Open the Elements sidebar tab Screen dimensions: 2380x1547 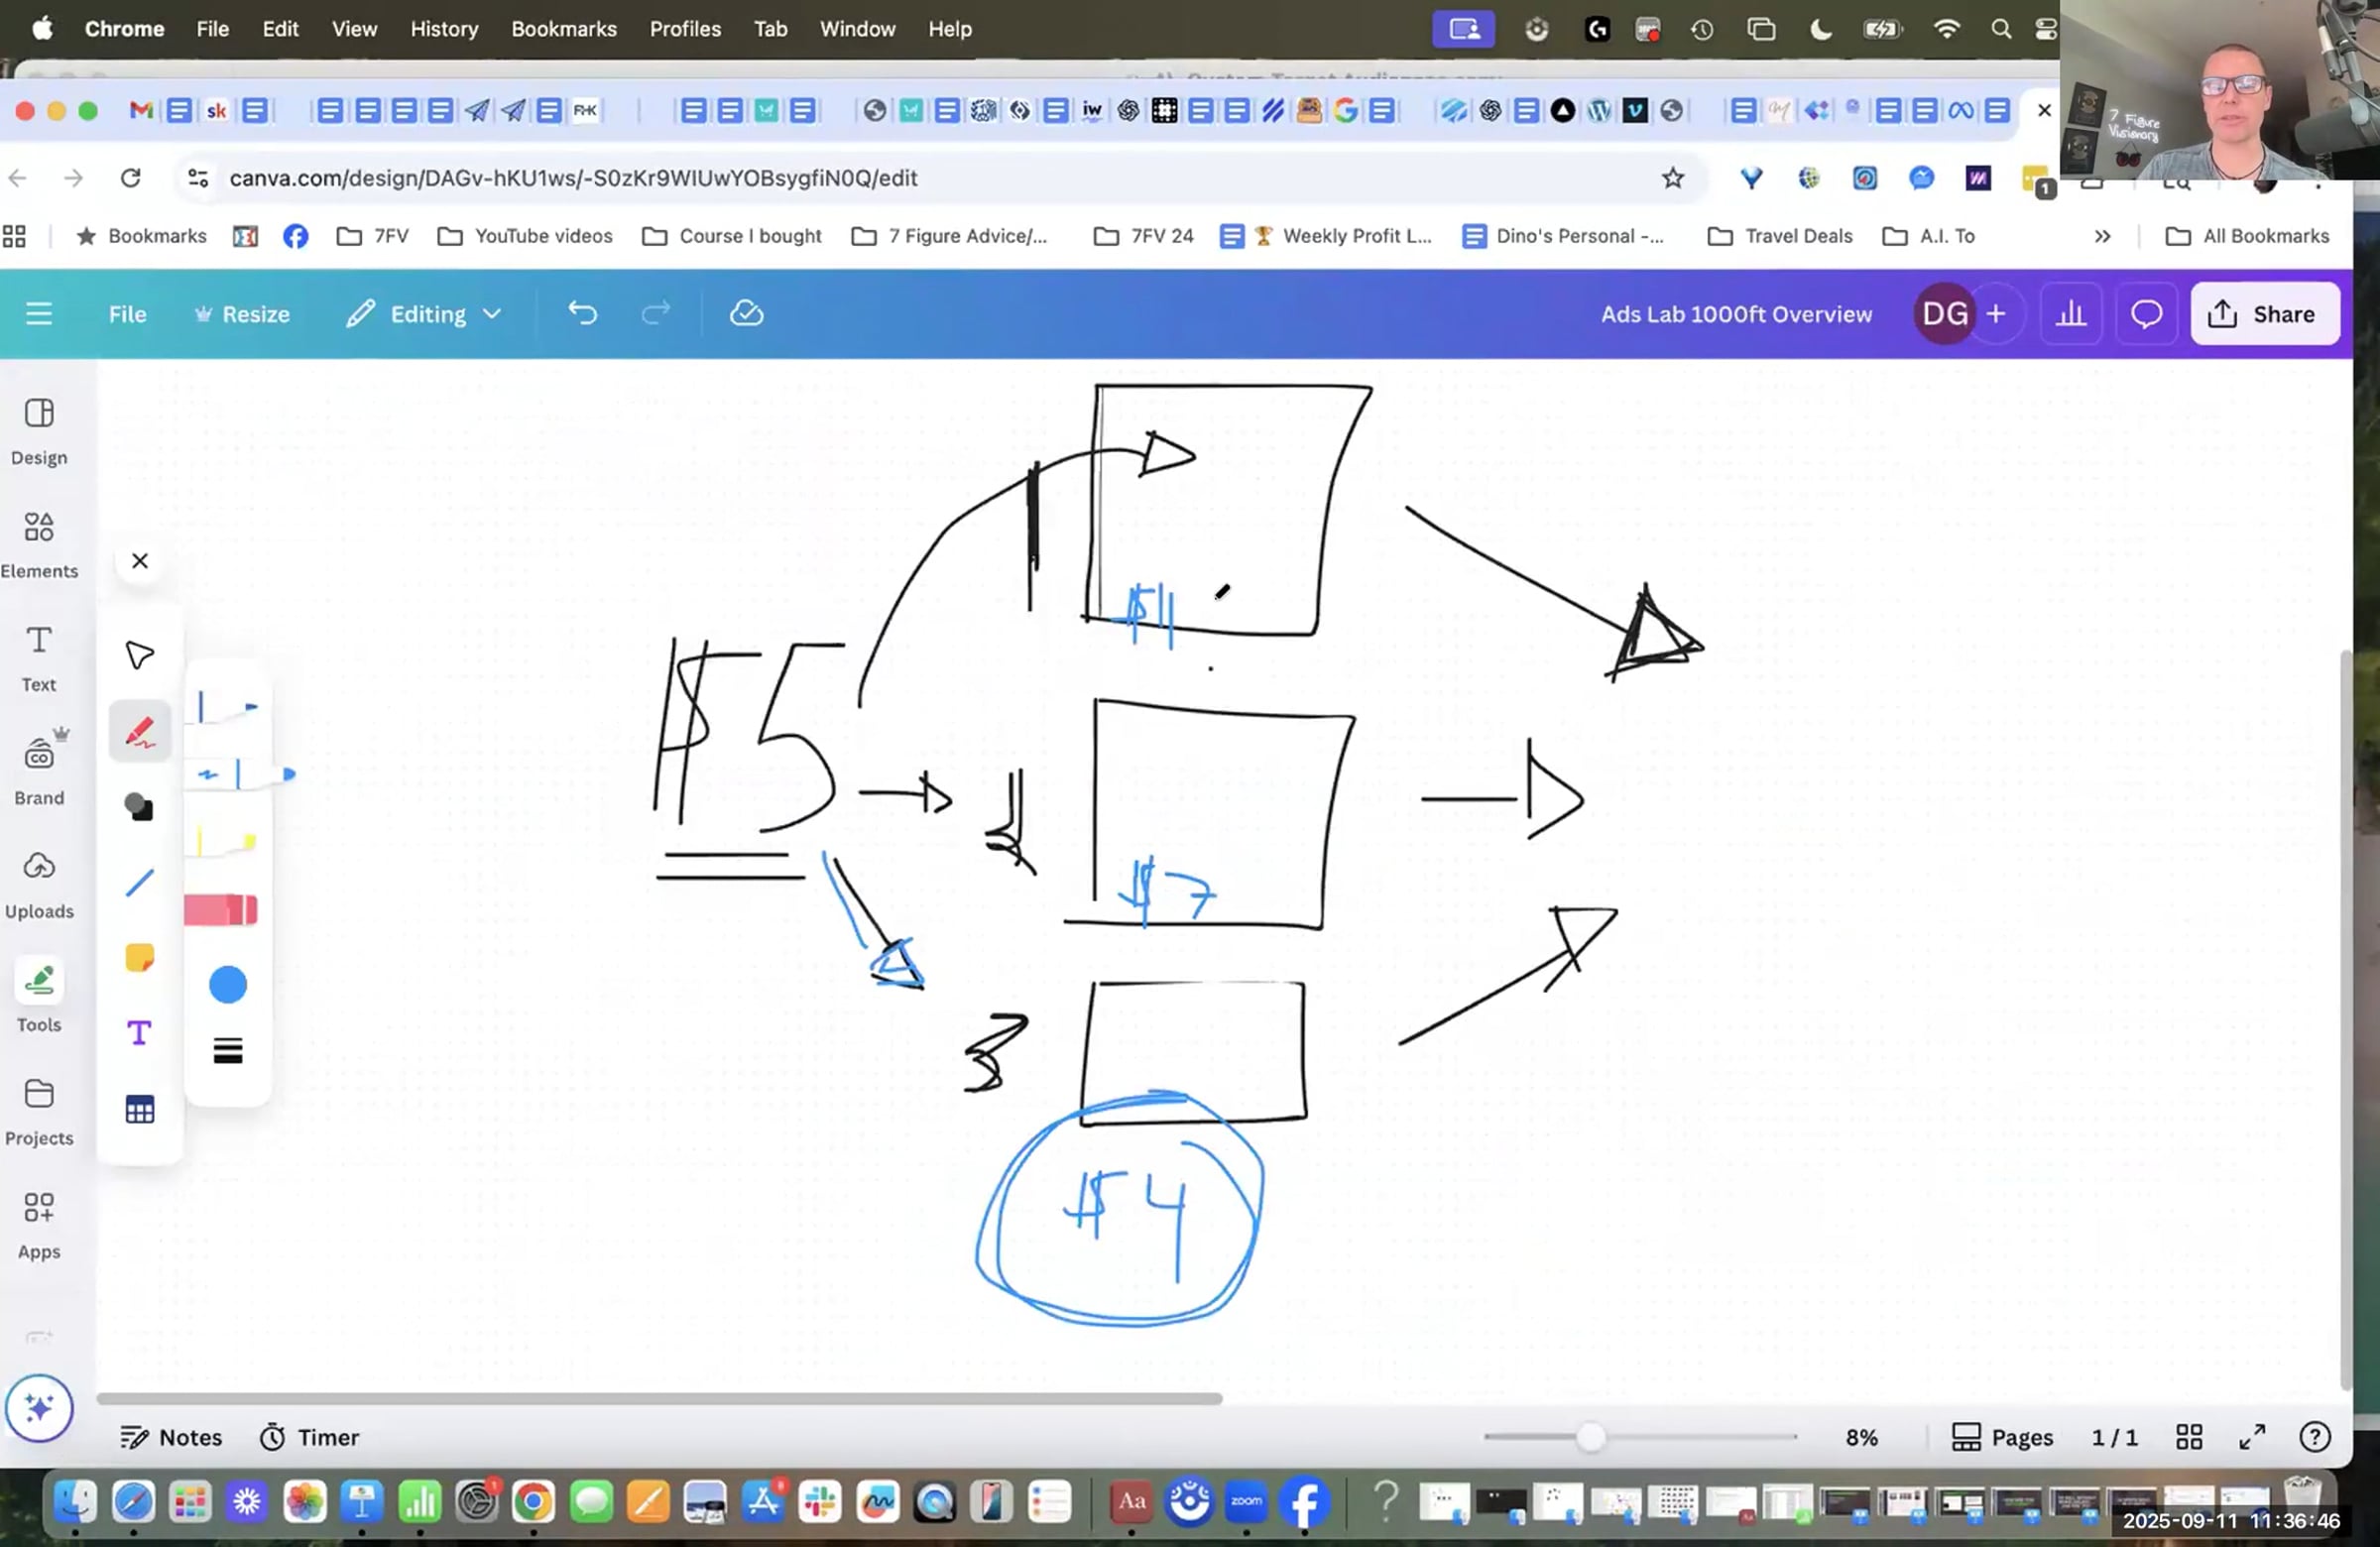coord(39,543)
